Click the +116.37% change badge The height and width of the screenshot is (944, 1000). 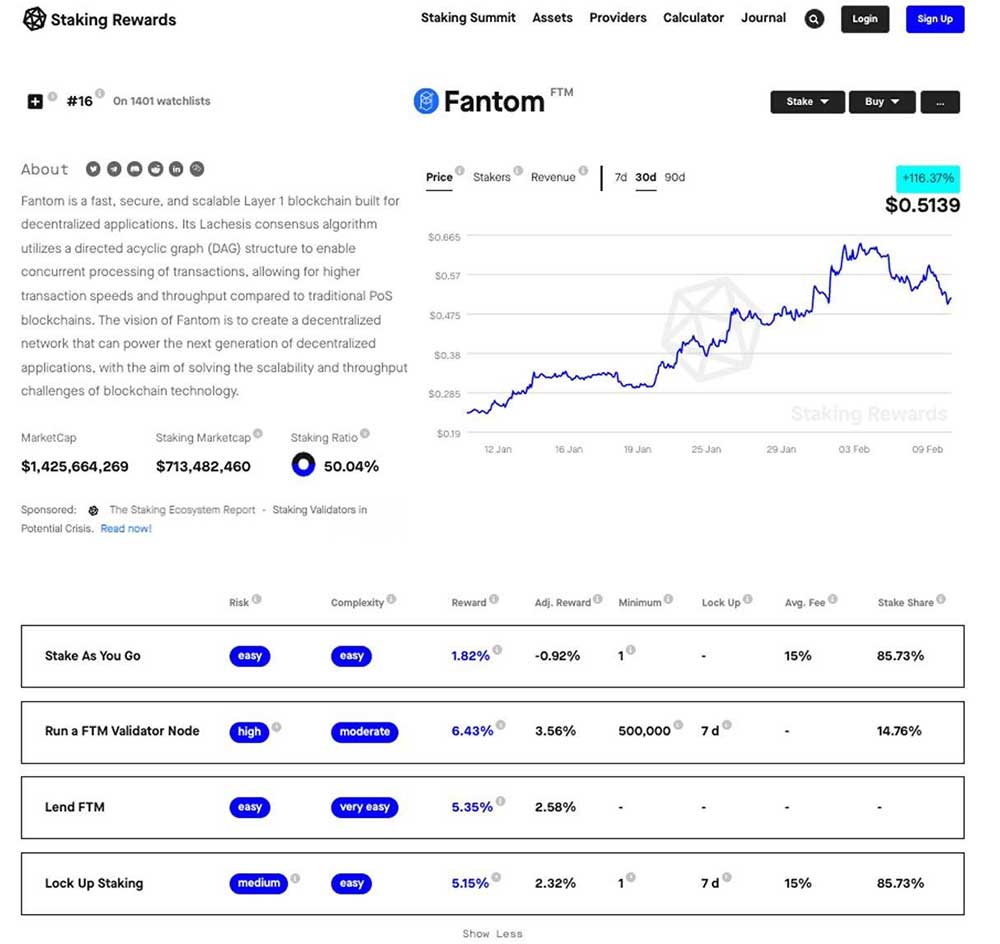pyautogui.click(x=928, y=179)
